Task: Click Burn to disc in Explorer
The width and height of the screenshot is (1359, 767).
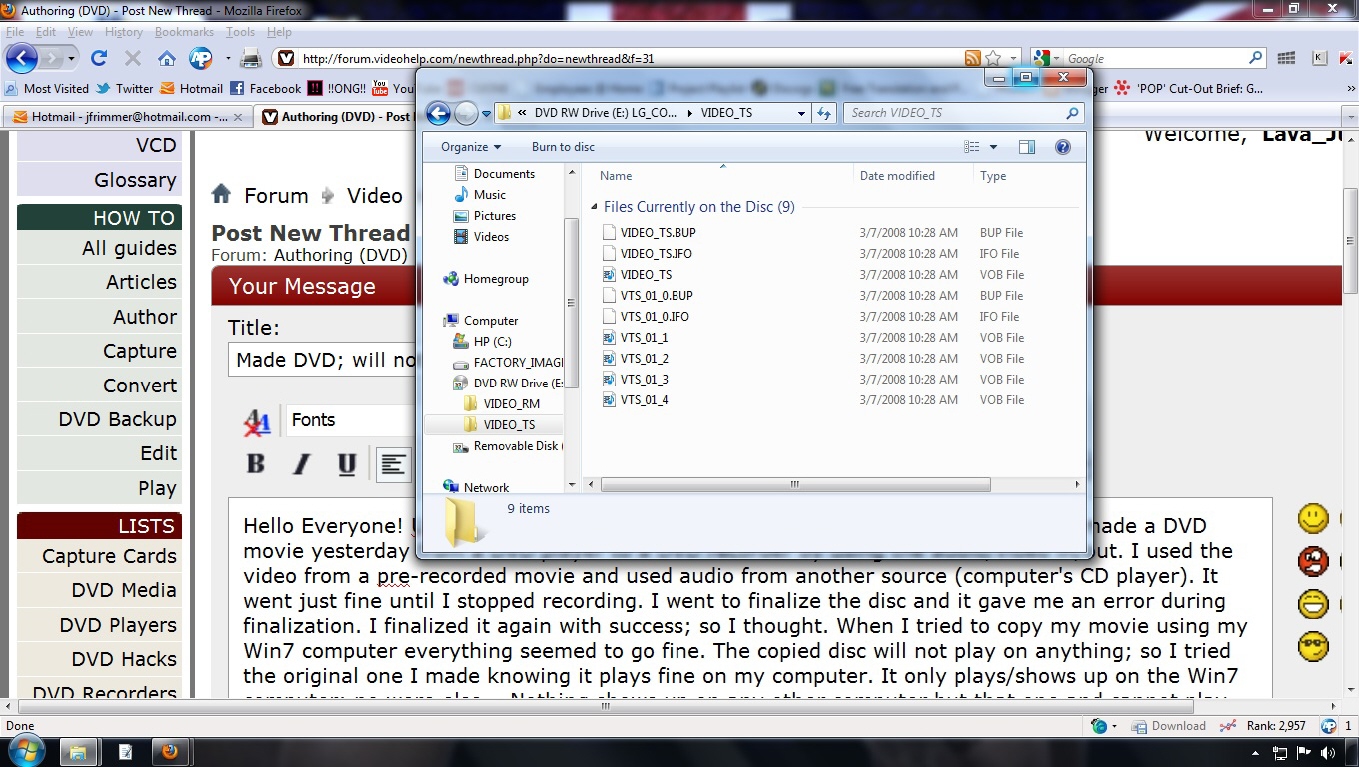Action: [x=563, y=147]
